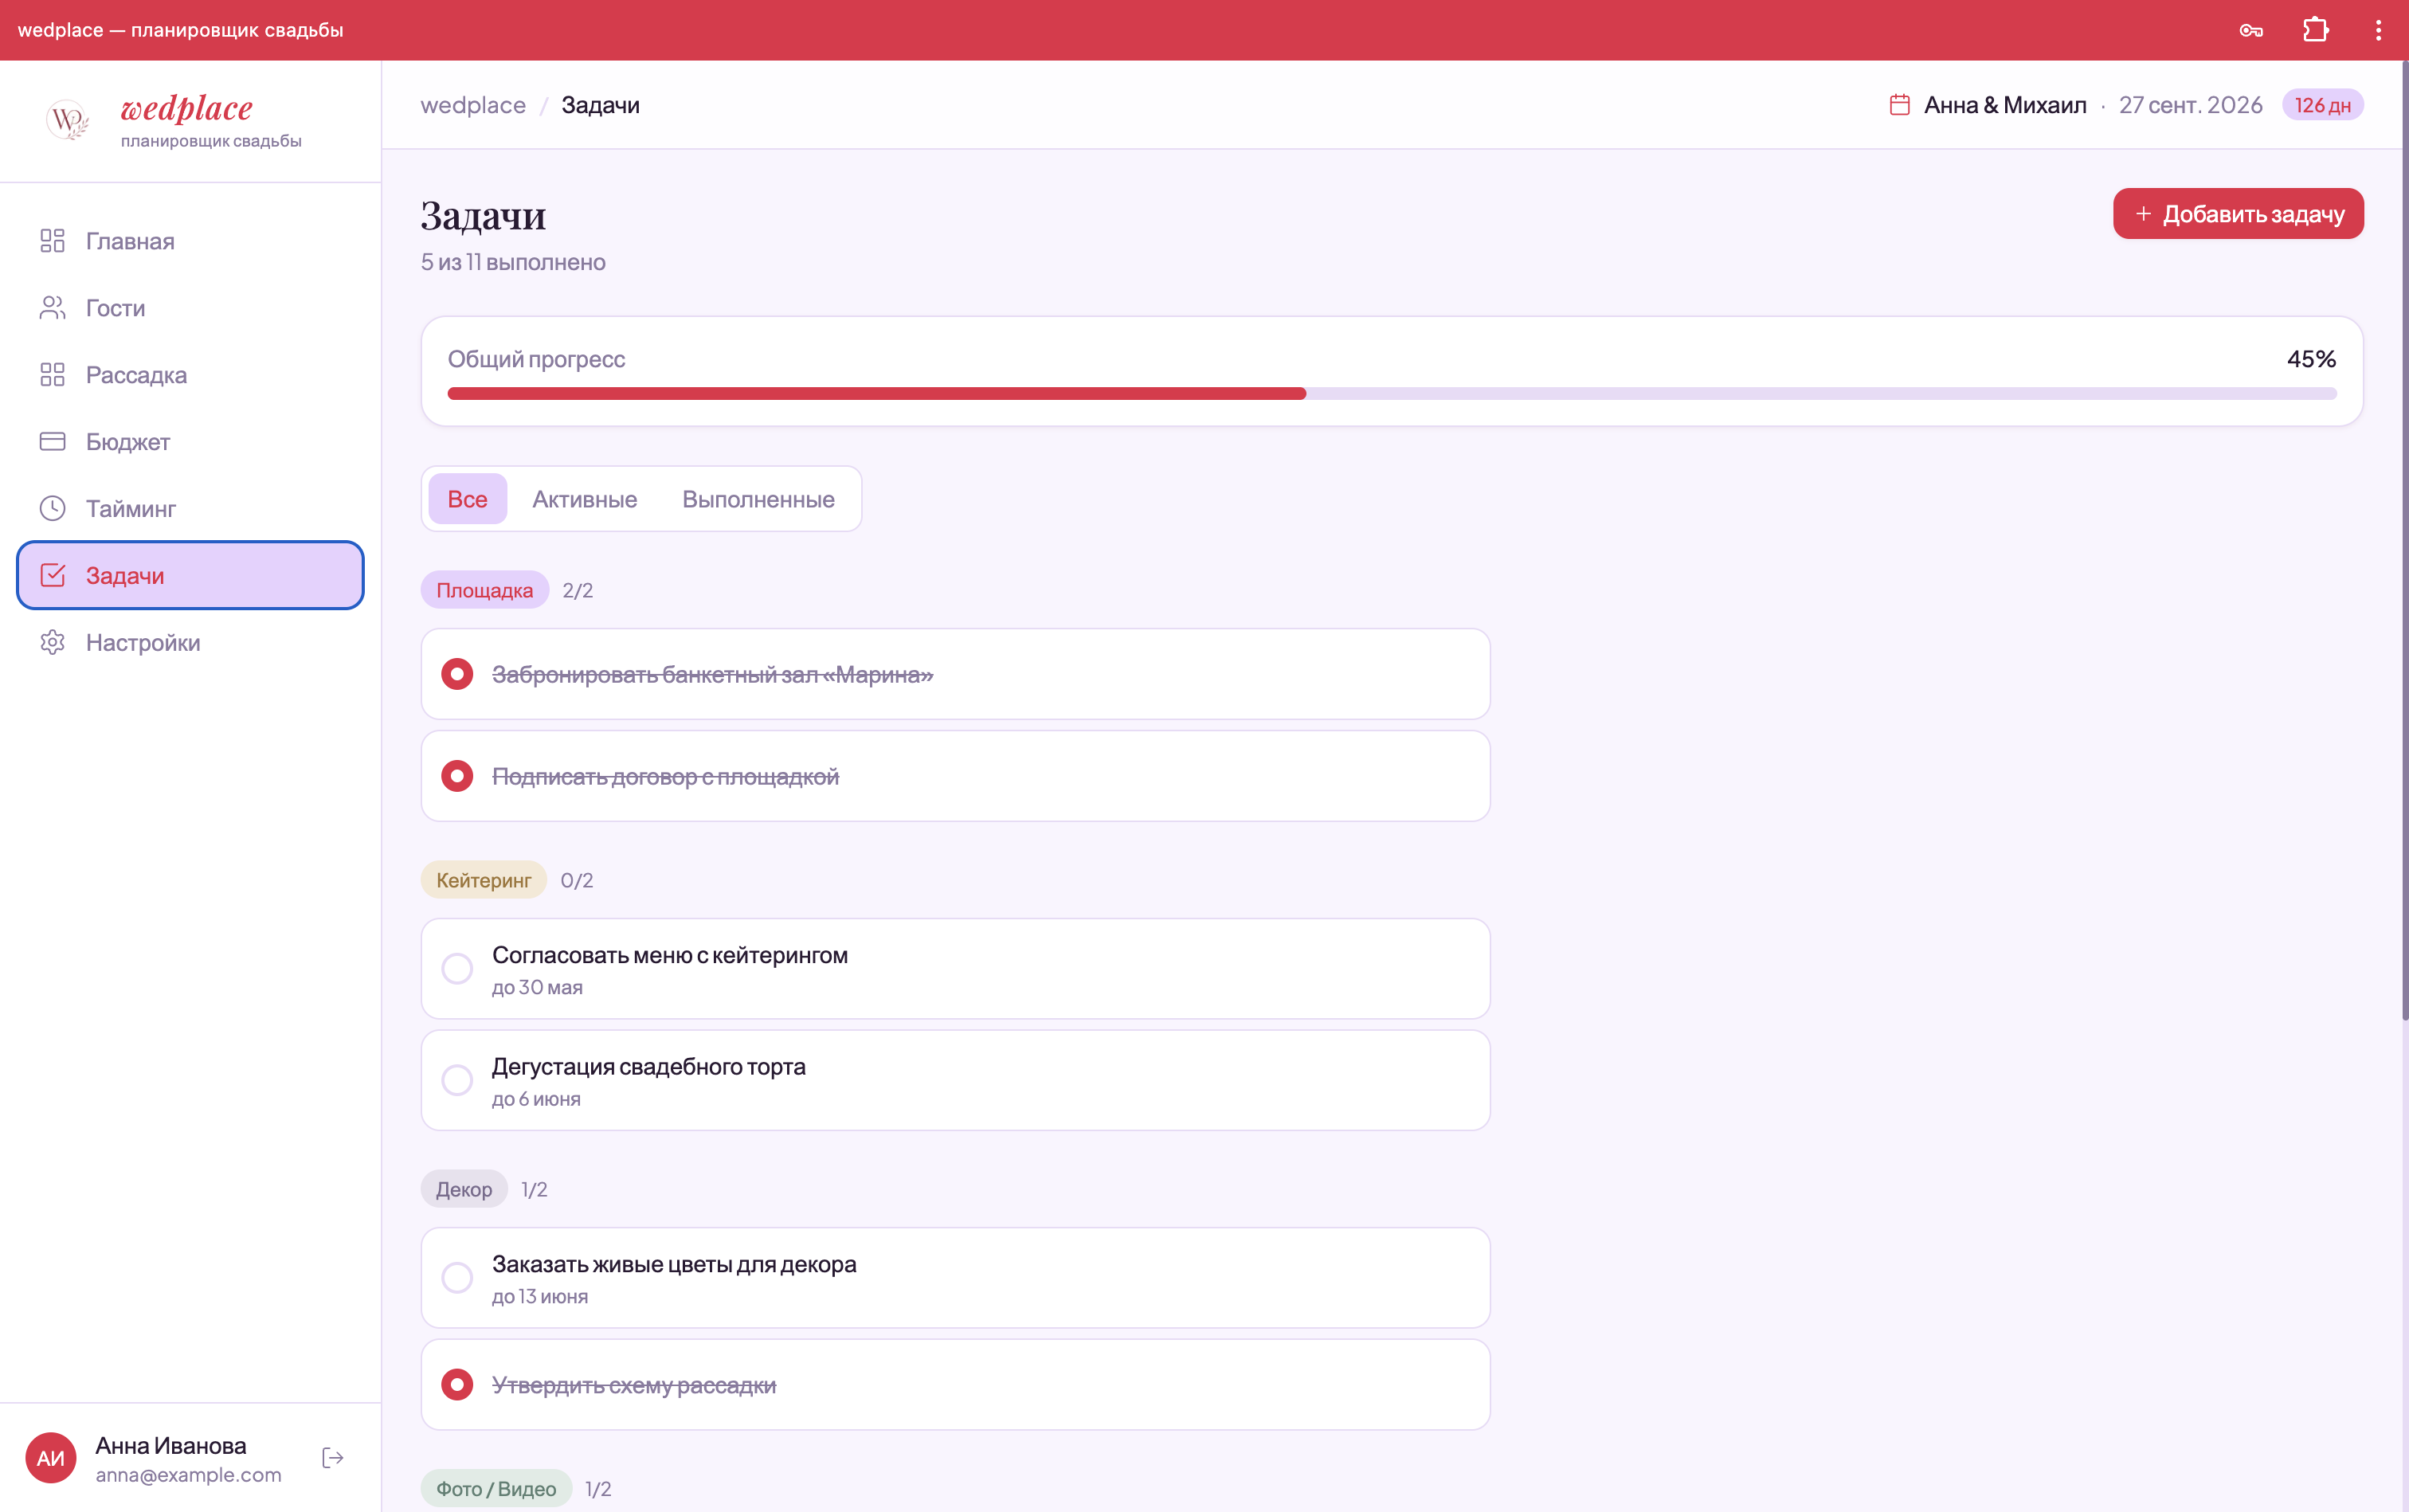Uncheck «Утвердить схему рассадки» task
2409x1512 pixels.
tap(457, 1384)
